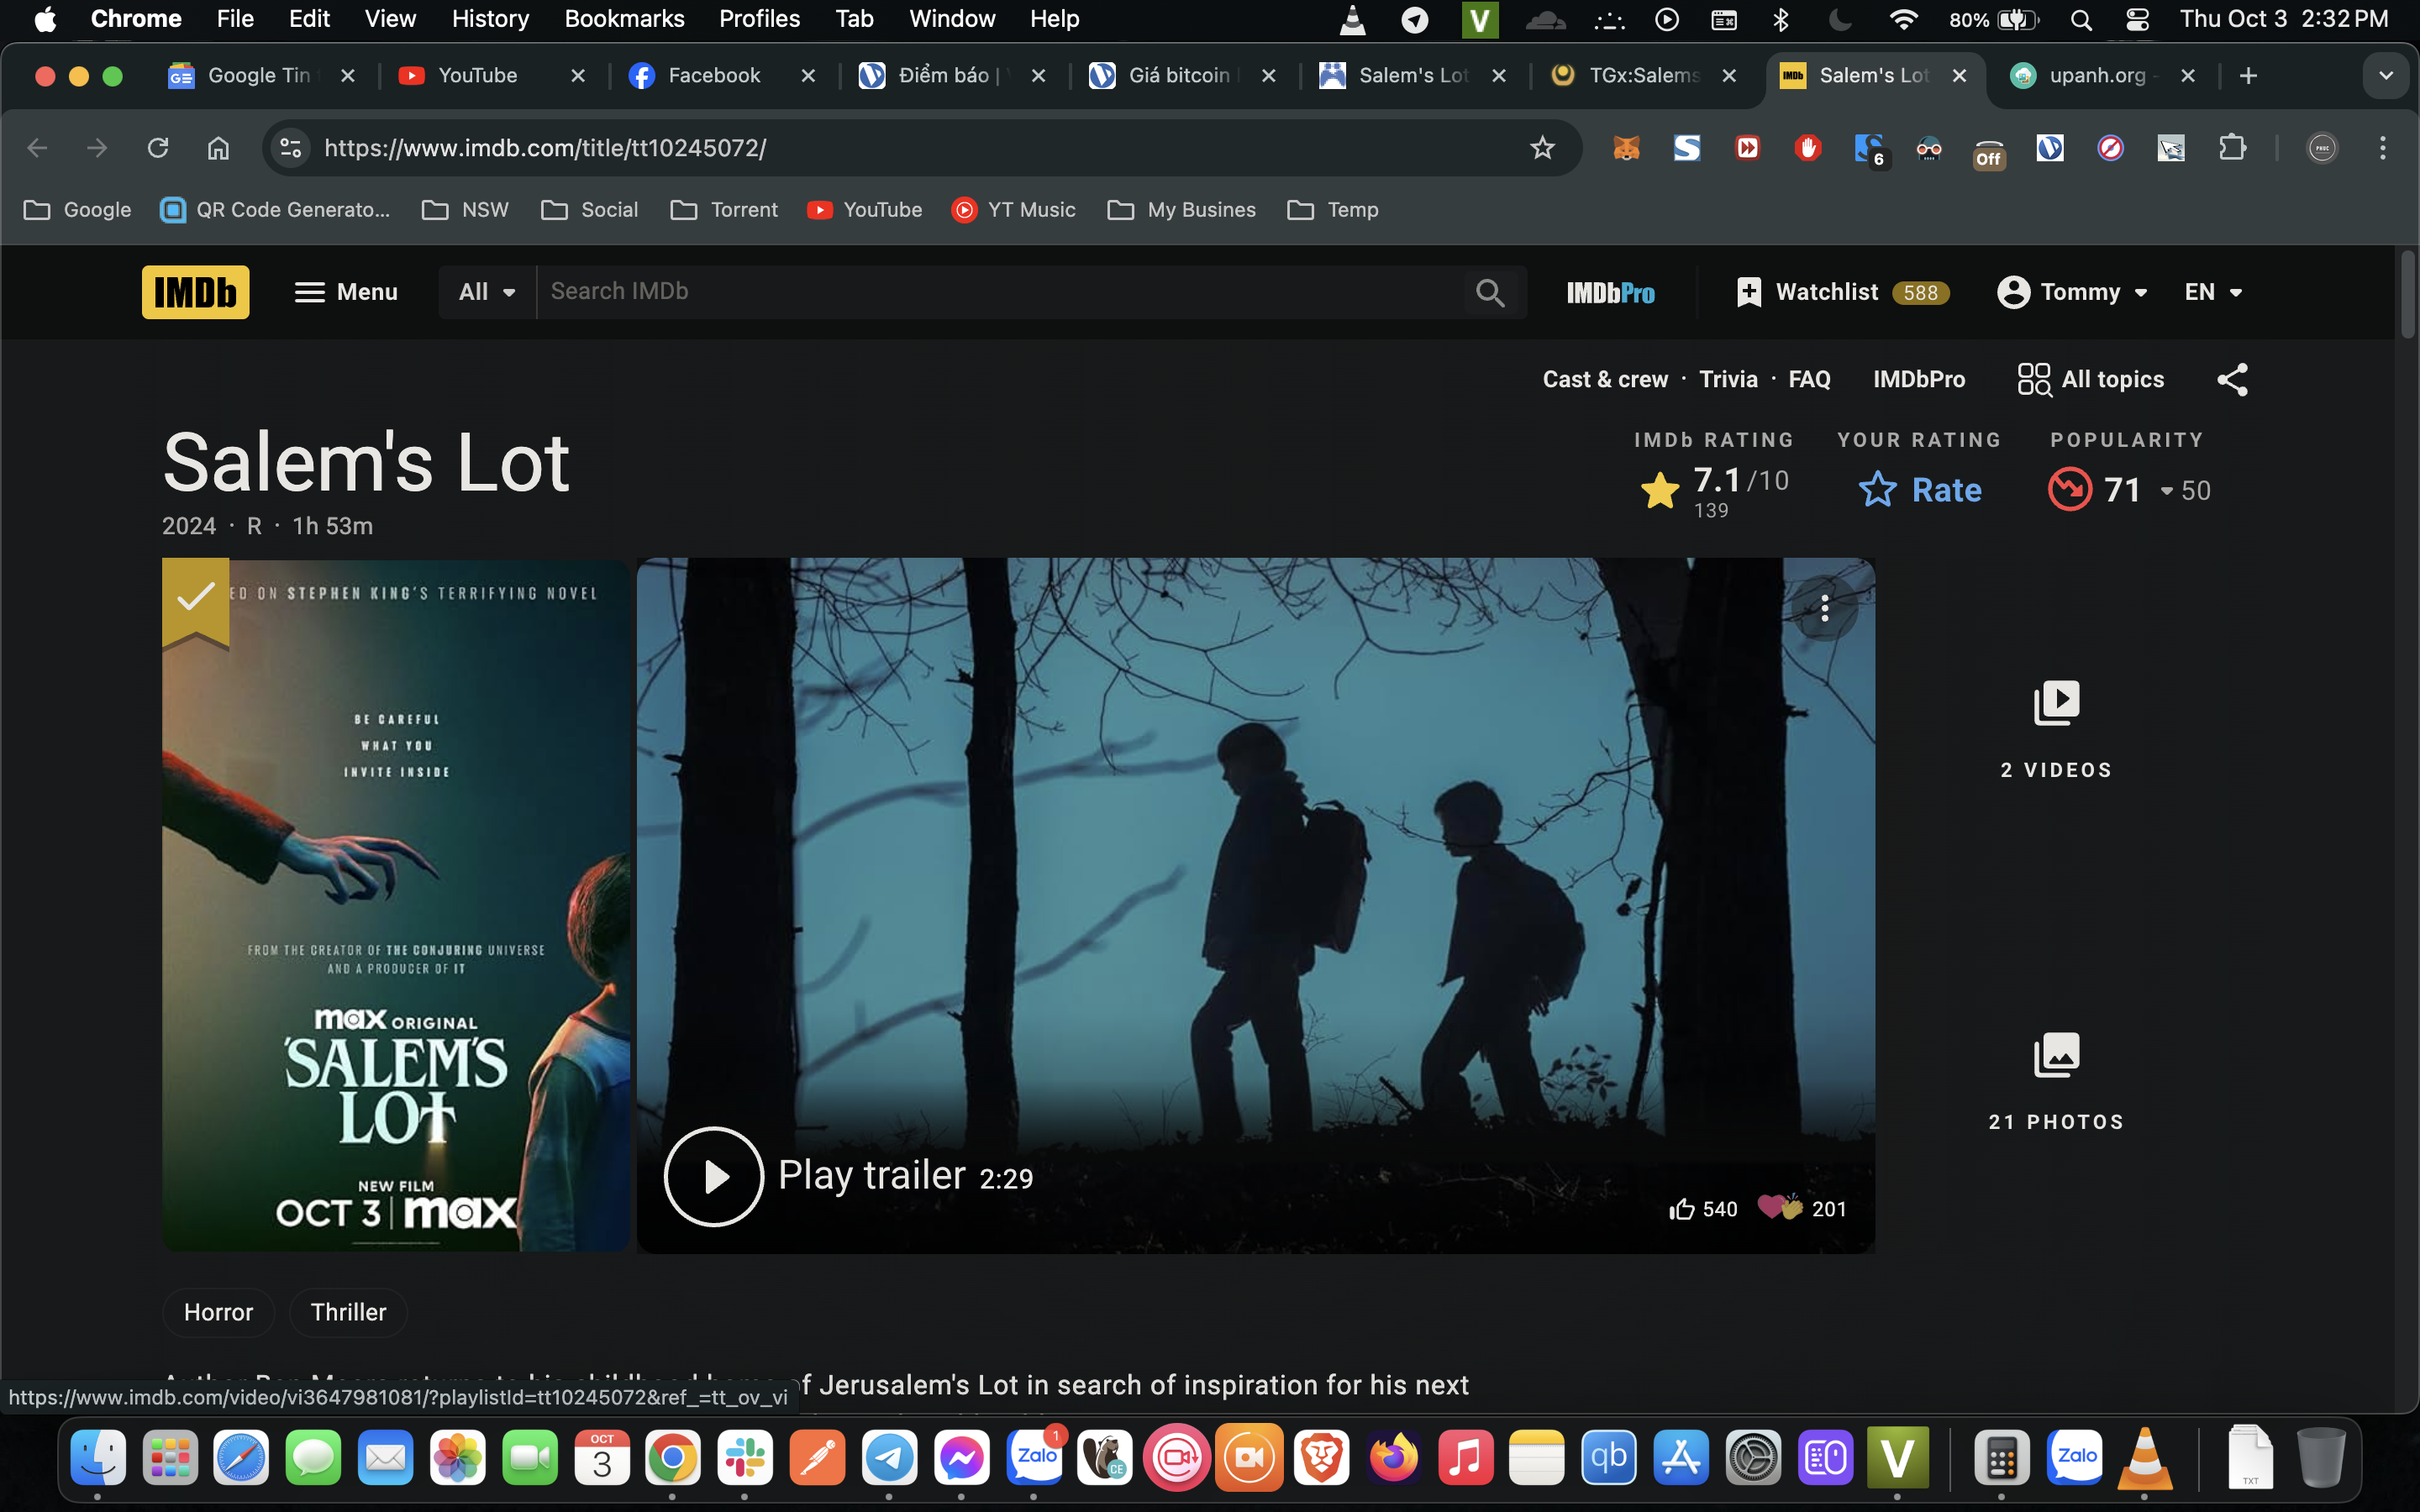Open the Tommy account dropdown
The width and height of the screenshot is (2420, 1512).
click(2073, 292)
